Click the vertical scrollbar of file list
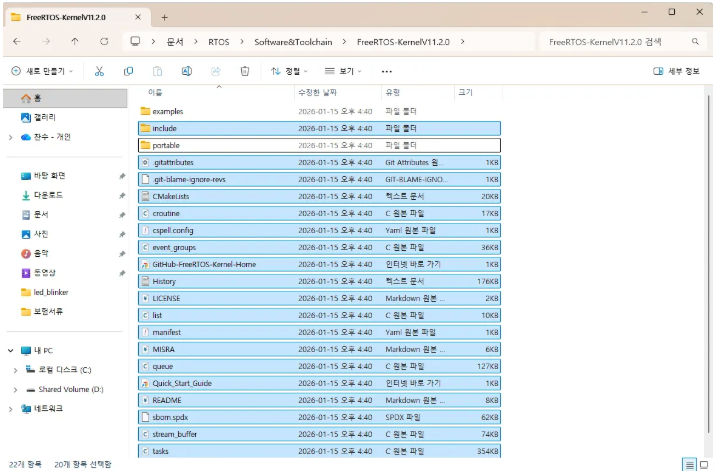The width and height of the screenshot is (714, 474). 709,264
